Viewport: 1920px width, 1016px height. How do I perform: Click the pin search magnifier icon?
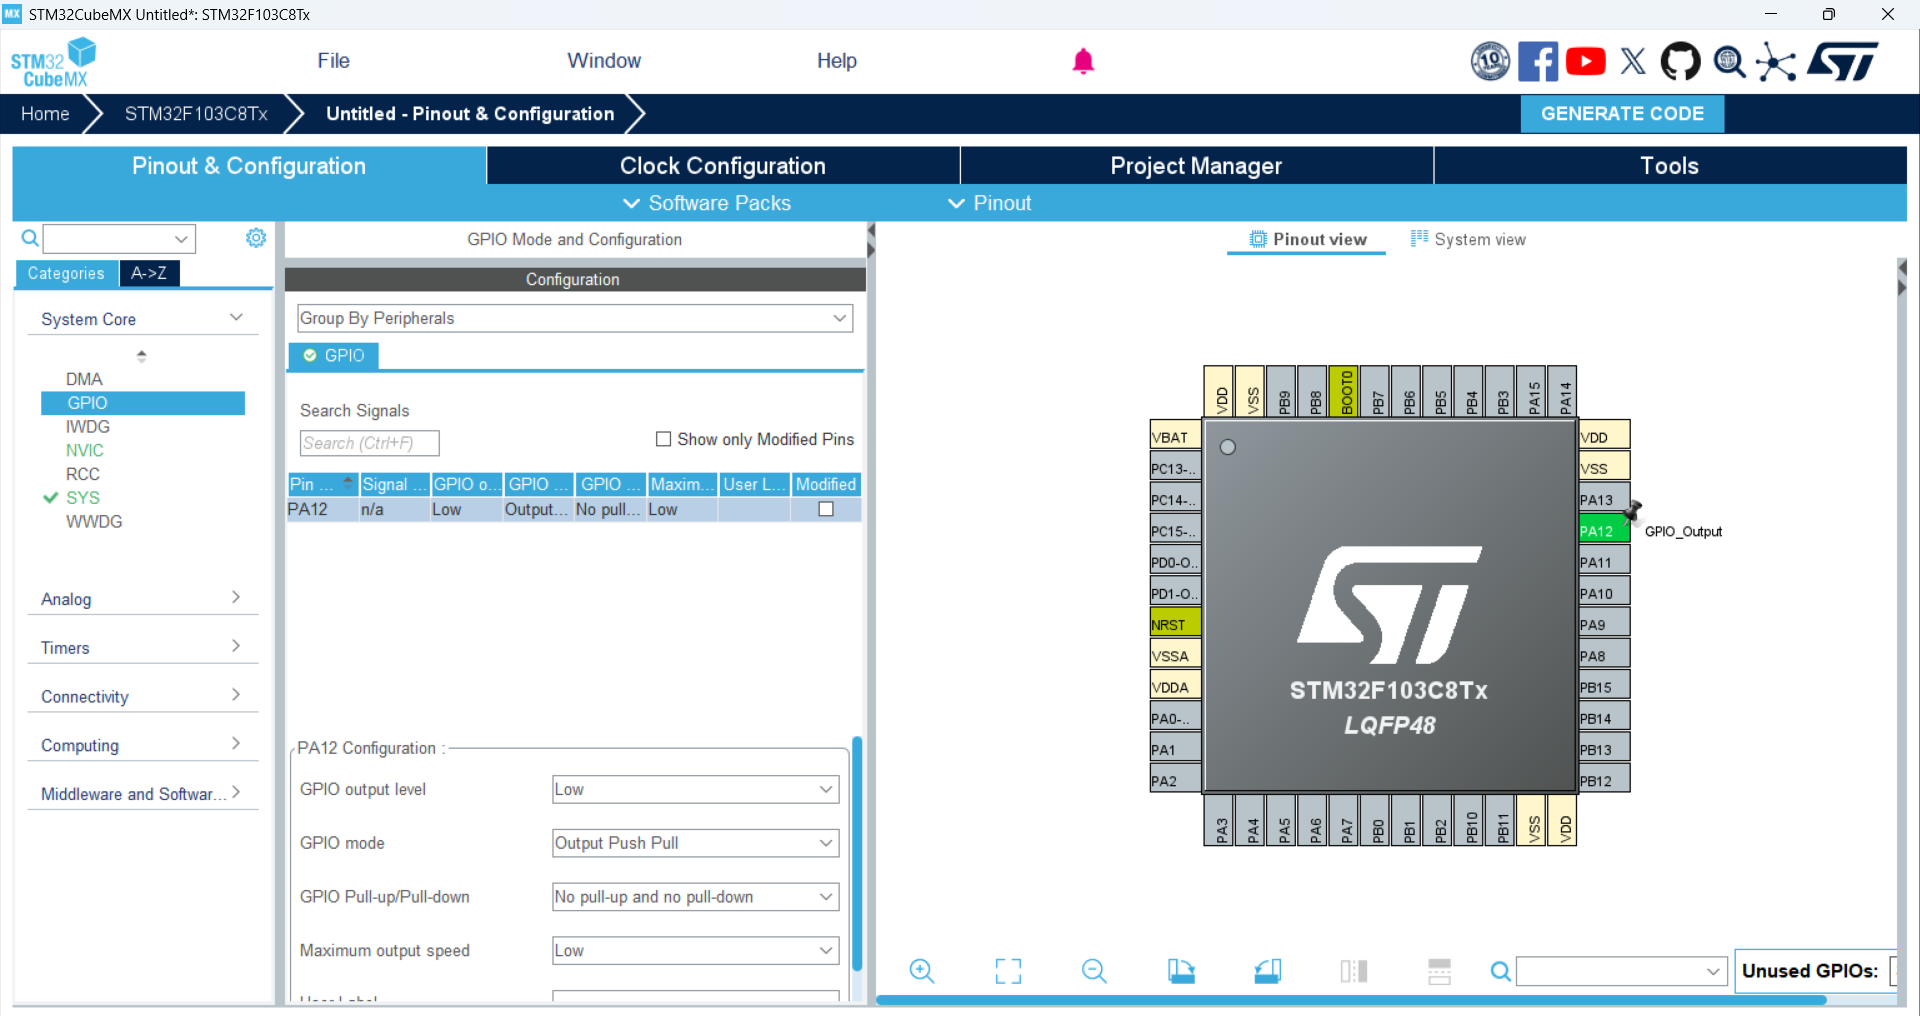1500,971
